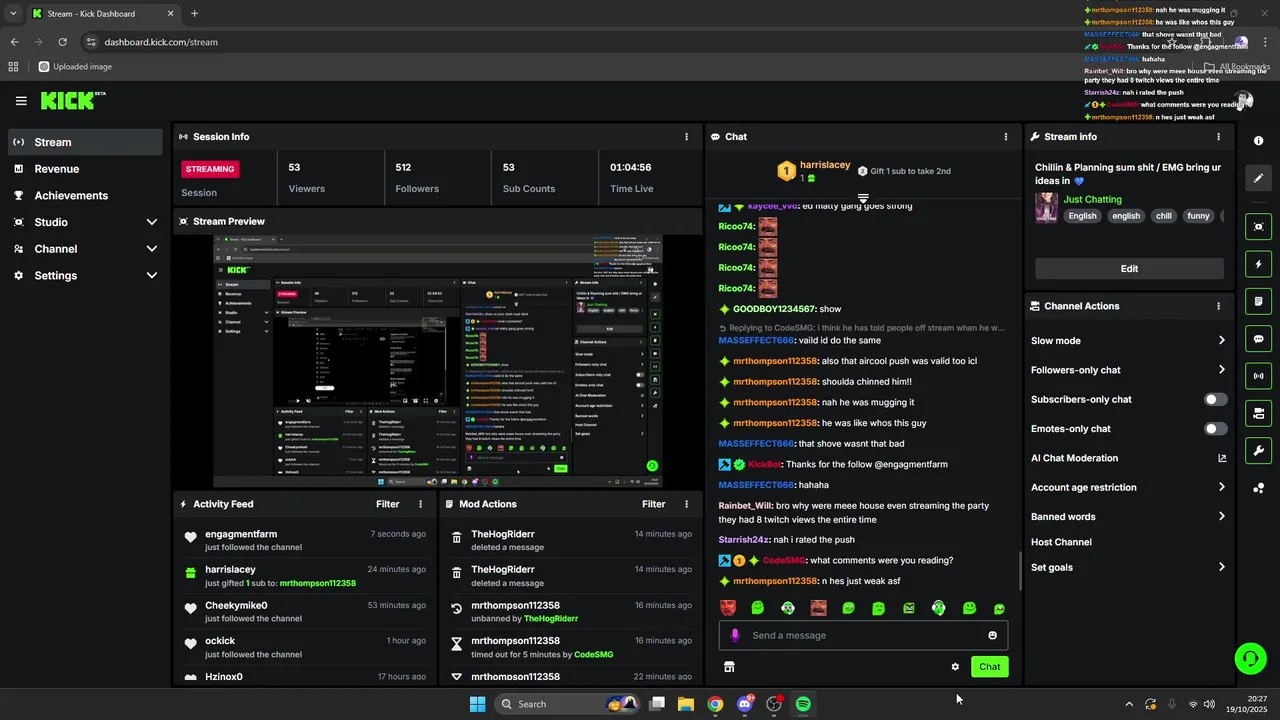The width and height of the screenshot is (1280, 720).
Task: Open Chat panel three-dot options
Action: (1006, 137)
